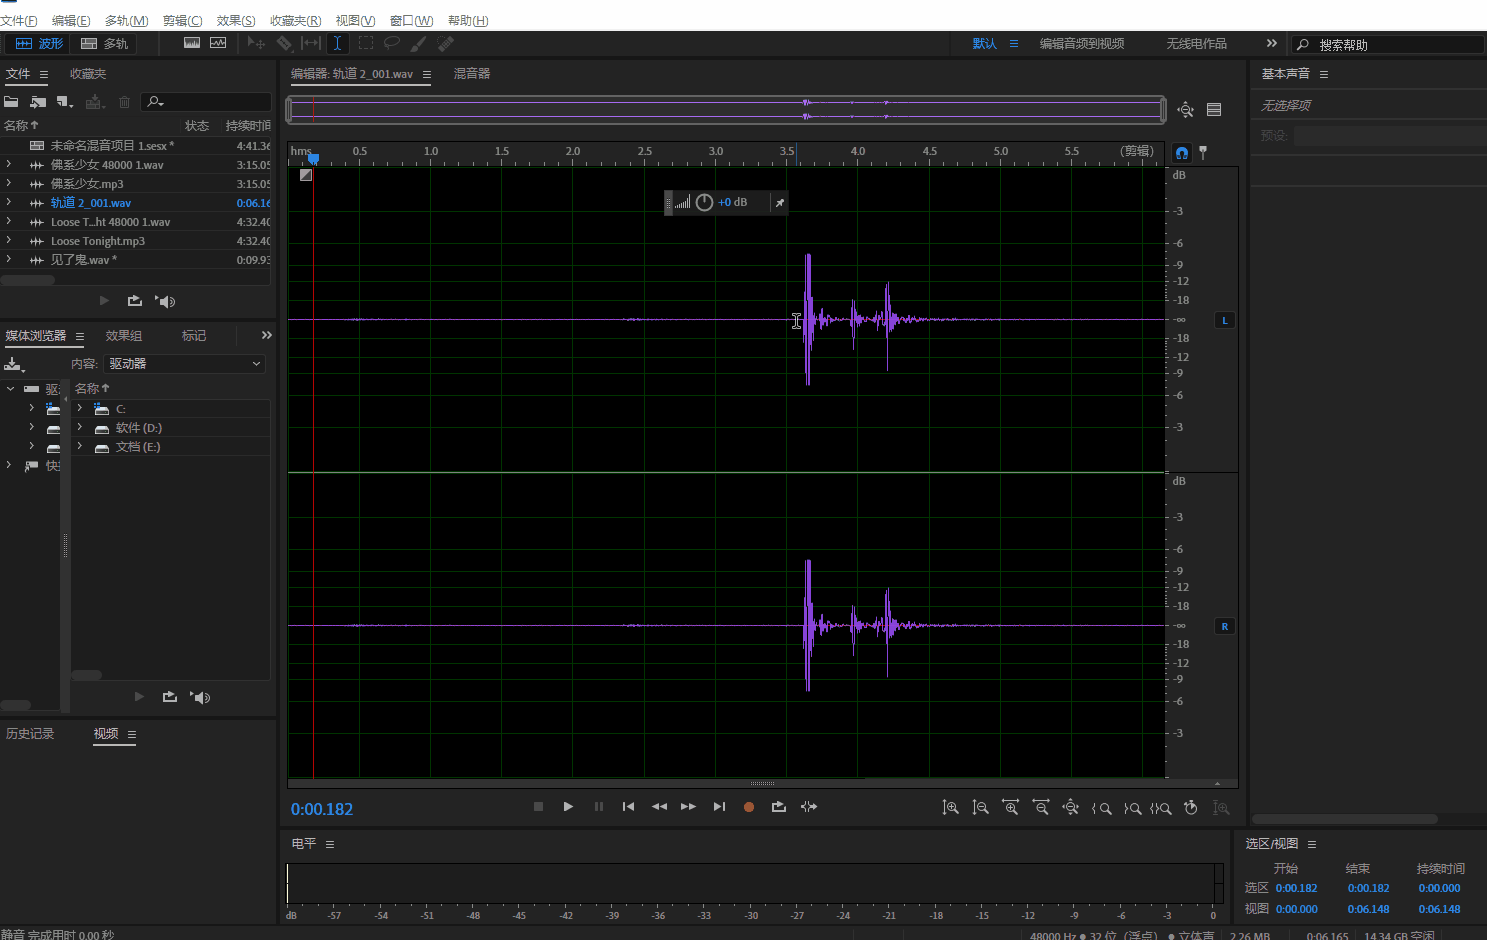The width and height of the screenshot is (1487, 940).
Task: Expand the 软件 (D:) drive
Action: pos(80,427)
